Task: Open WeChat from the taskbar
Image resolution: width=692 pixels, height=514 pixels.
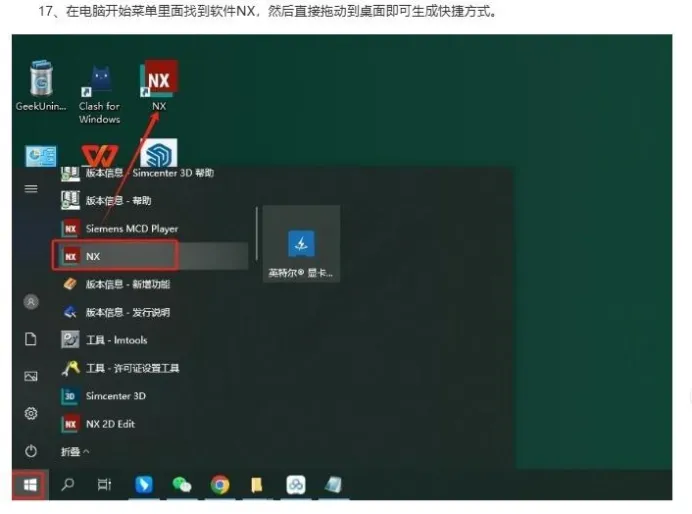Action: coord(181,484)
